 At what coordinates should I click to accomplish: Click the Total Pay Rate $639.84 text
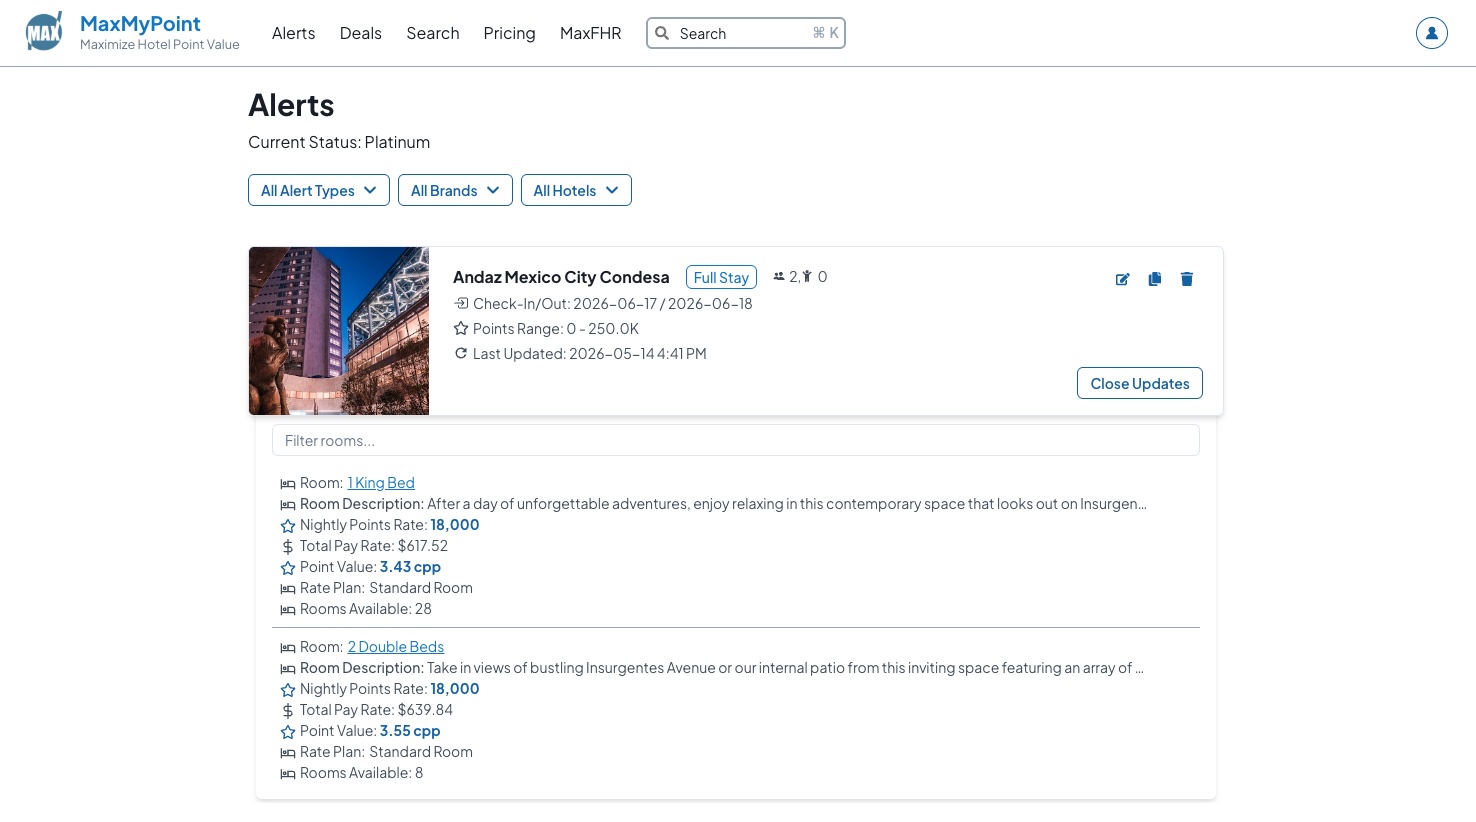click(x=376, y=710)
